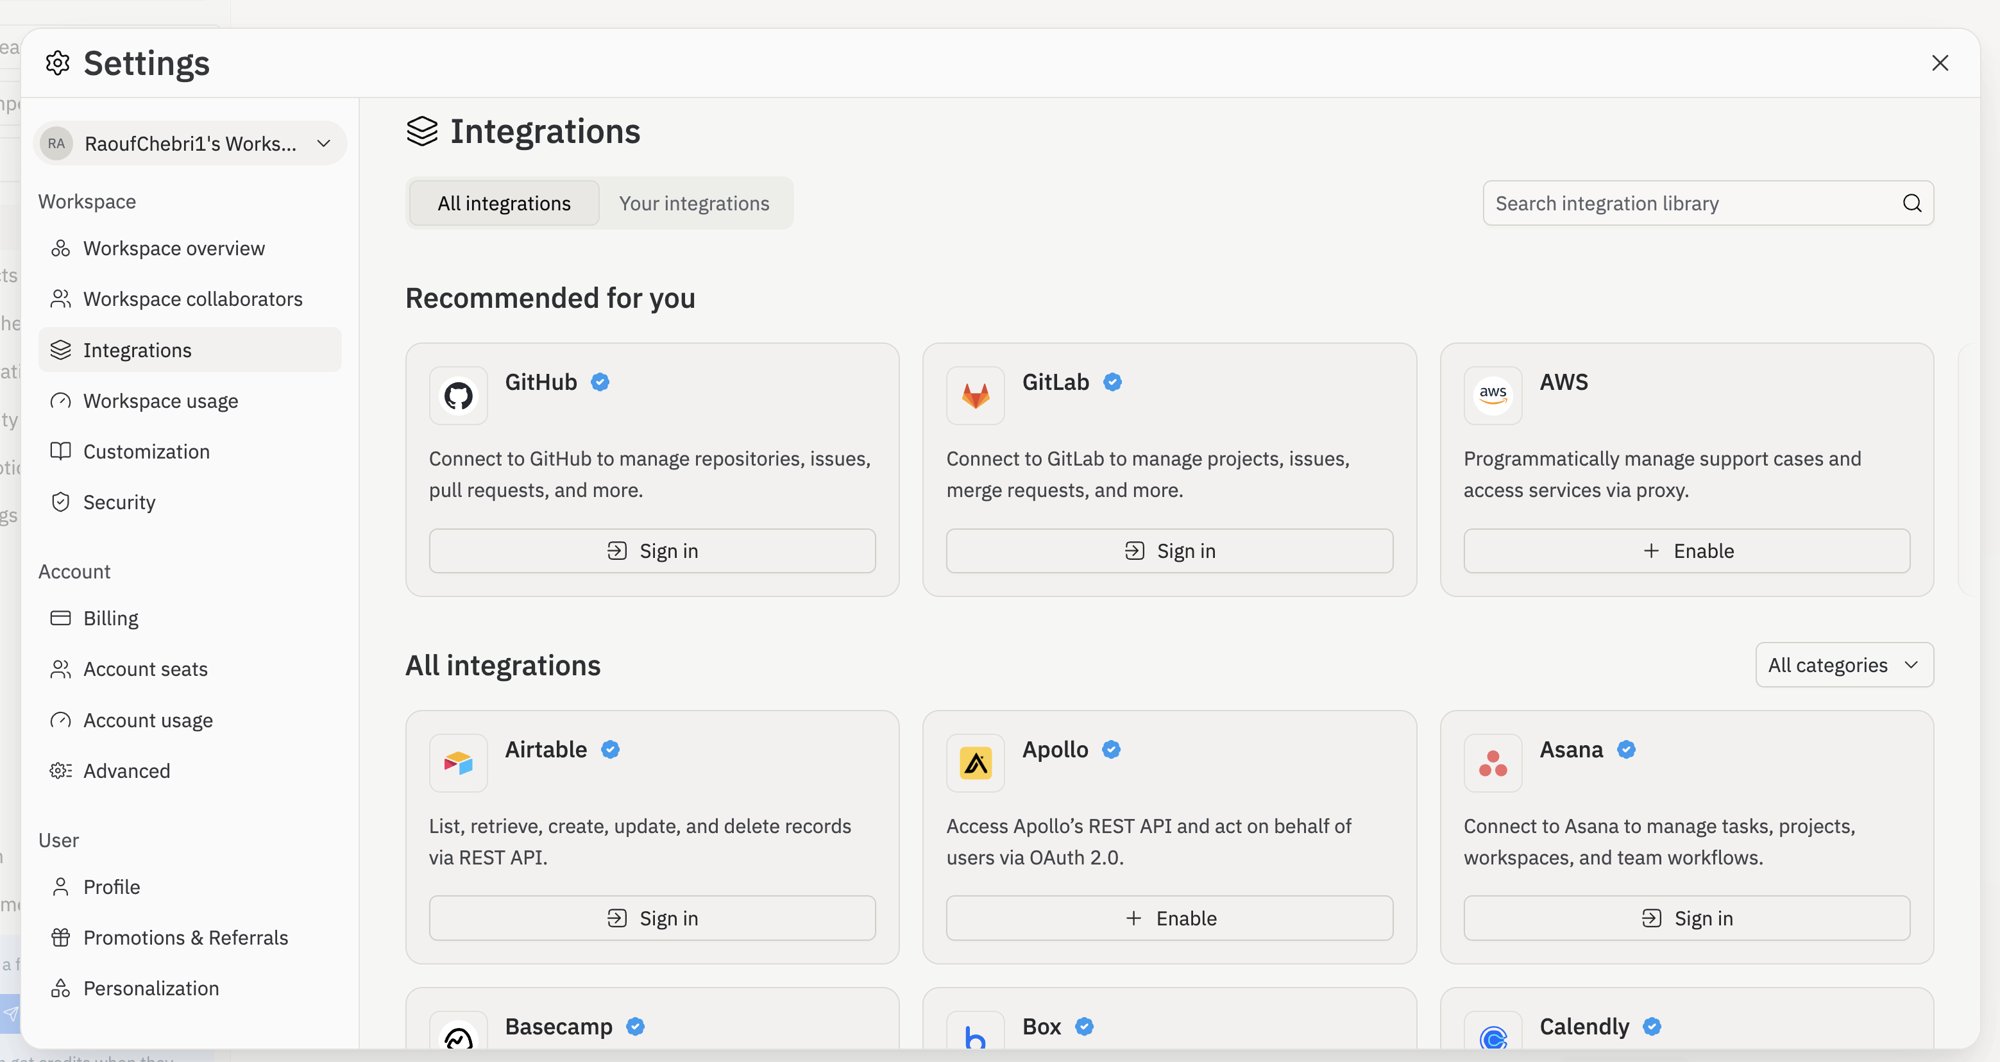Click the Asana logo icon

(x=1493, y=763)
